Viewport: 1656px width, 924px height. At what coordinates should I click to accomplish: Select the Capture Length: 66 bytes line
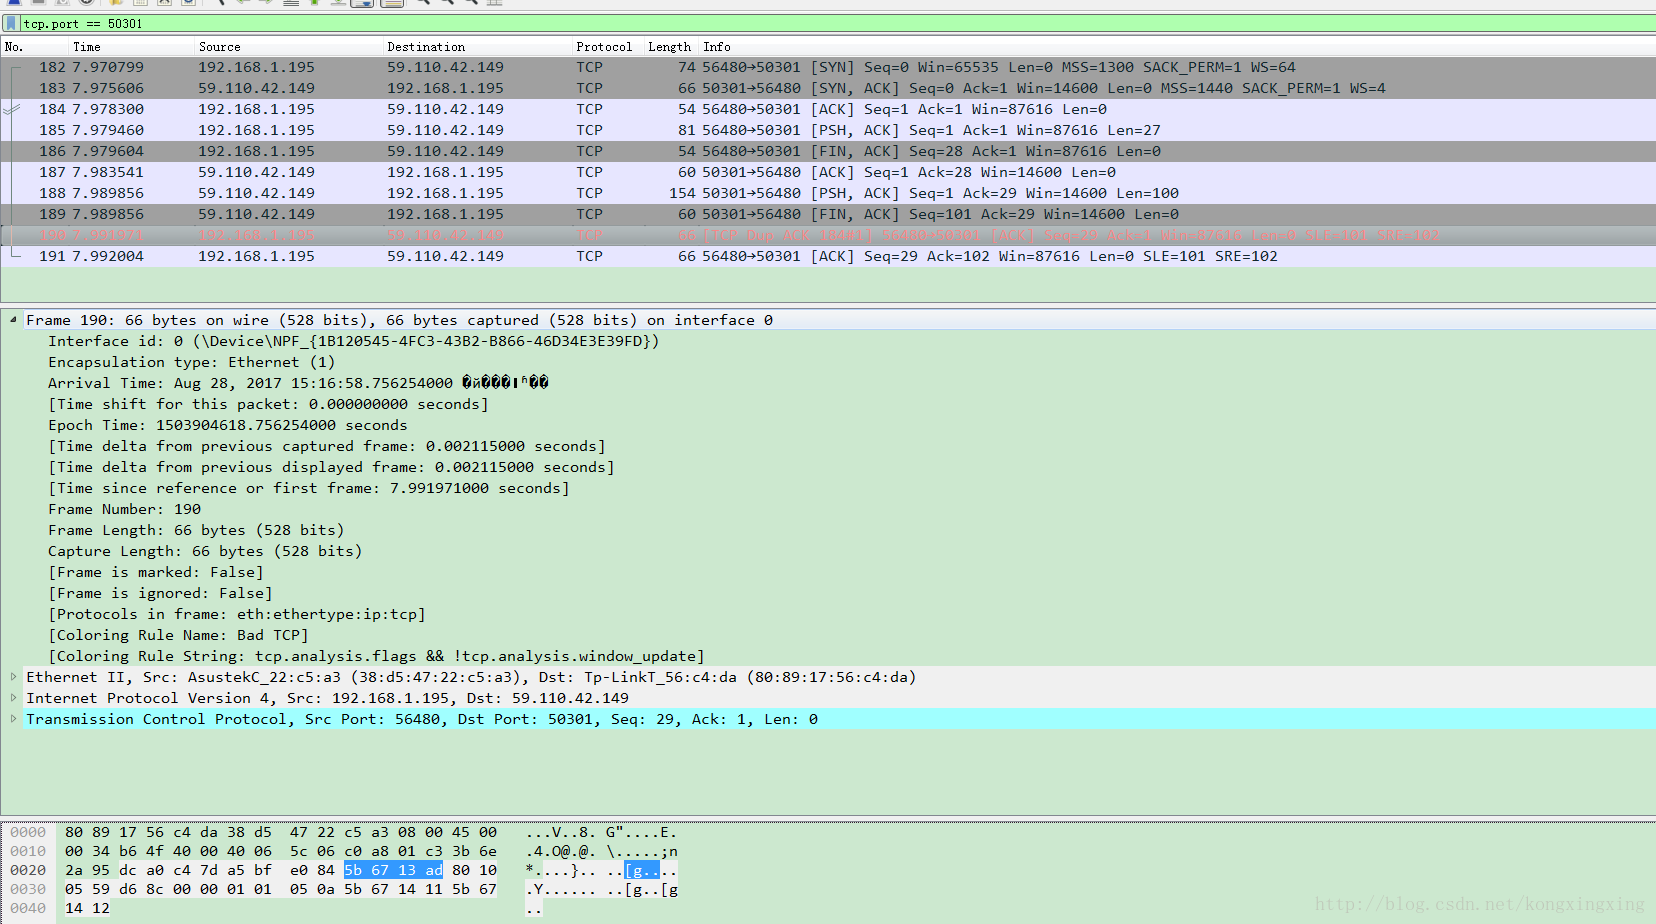[x=205, y=551]
